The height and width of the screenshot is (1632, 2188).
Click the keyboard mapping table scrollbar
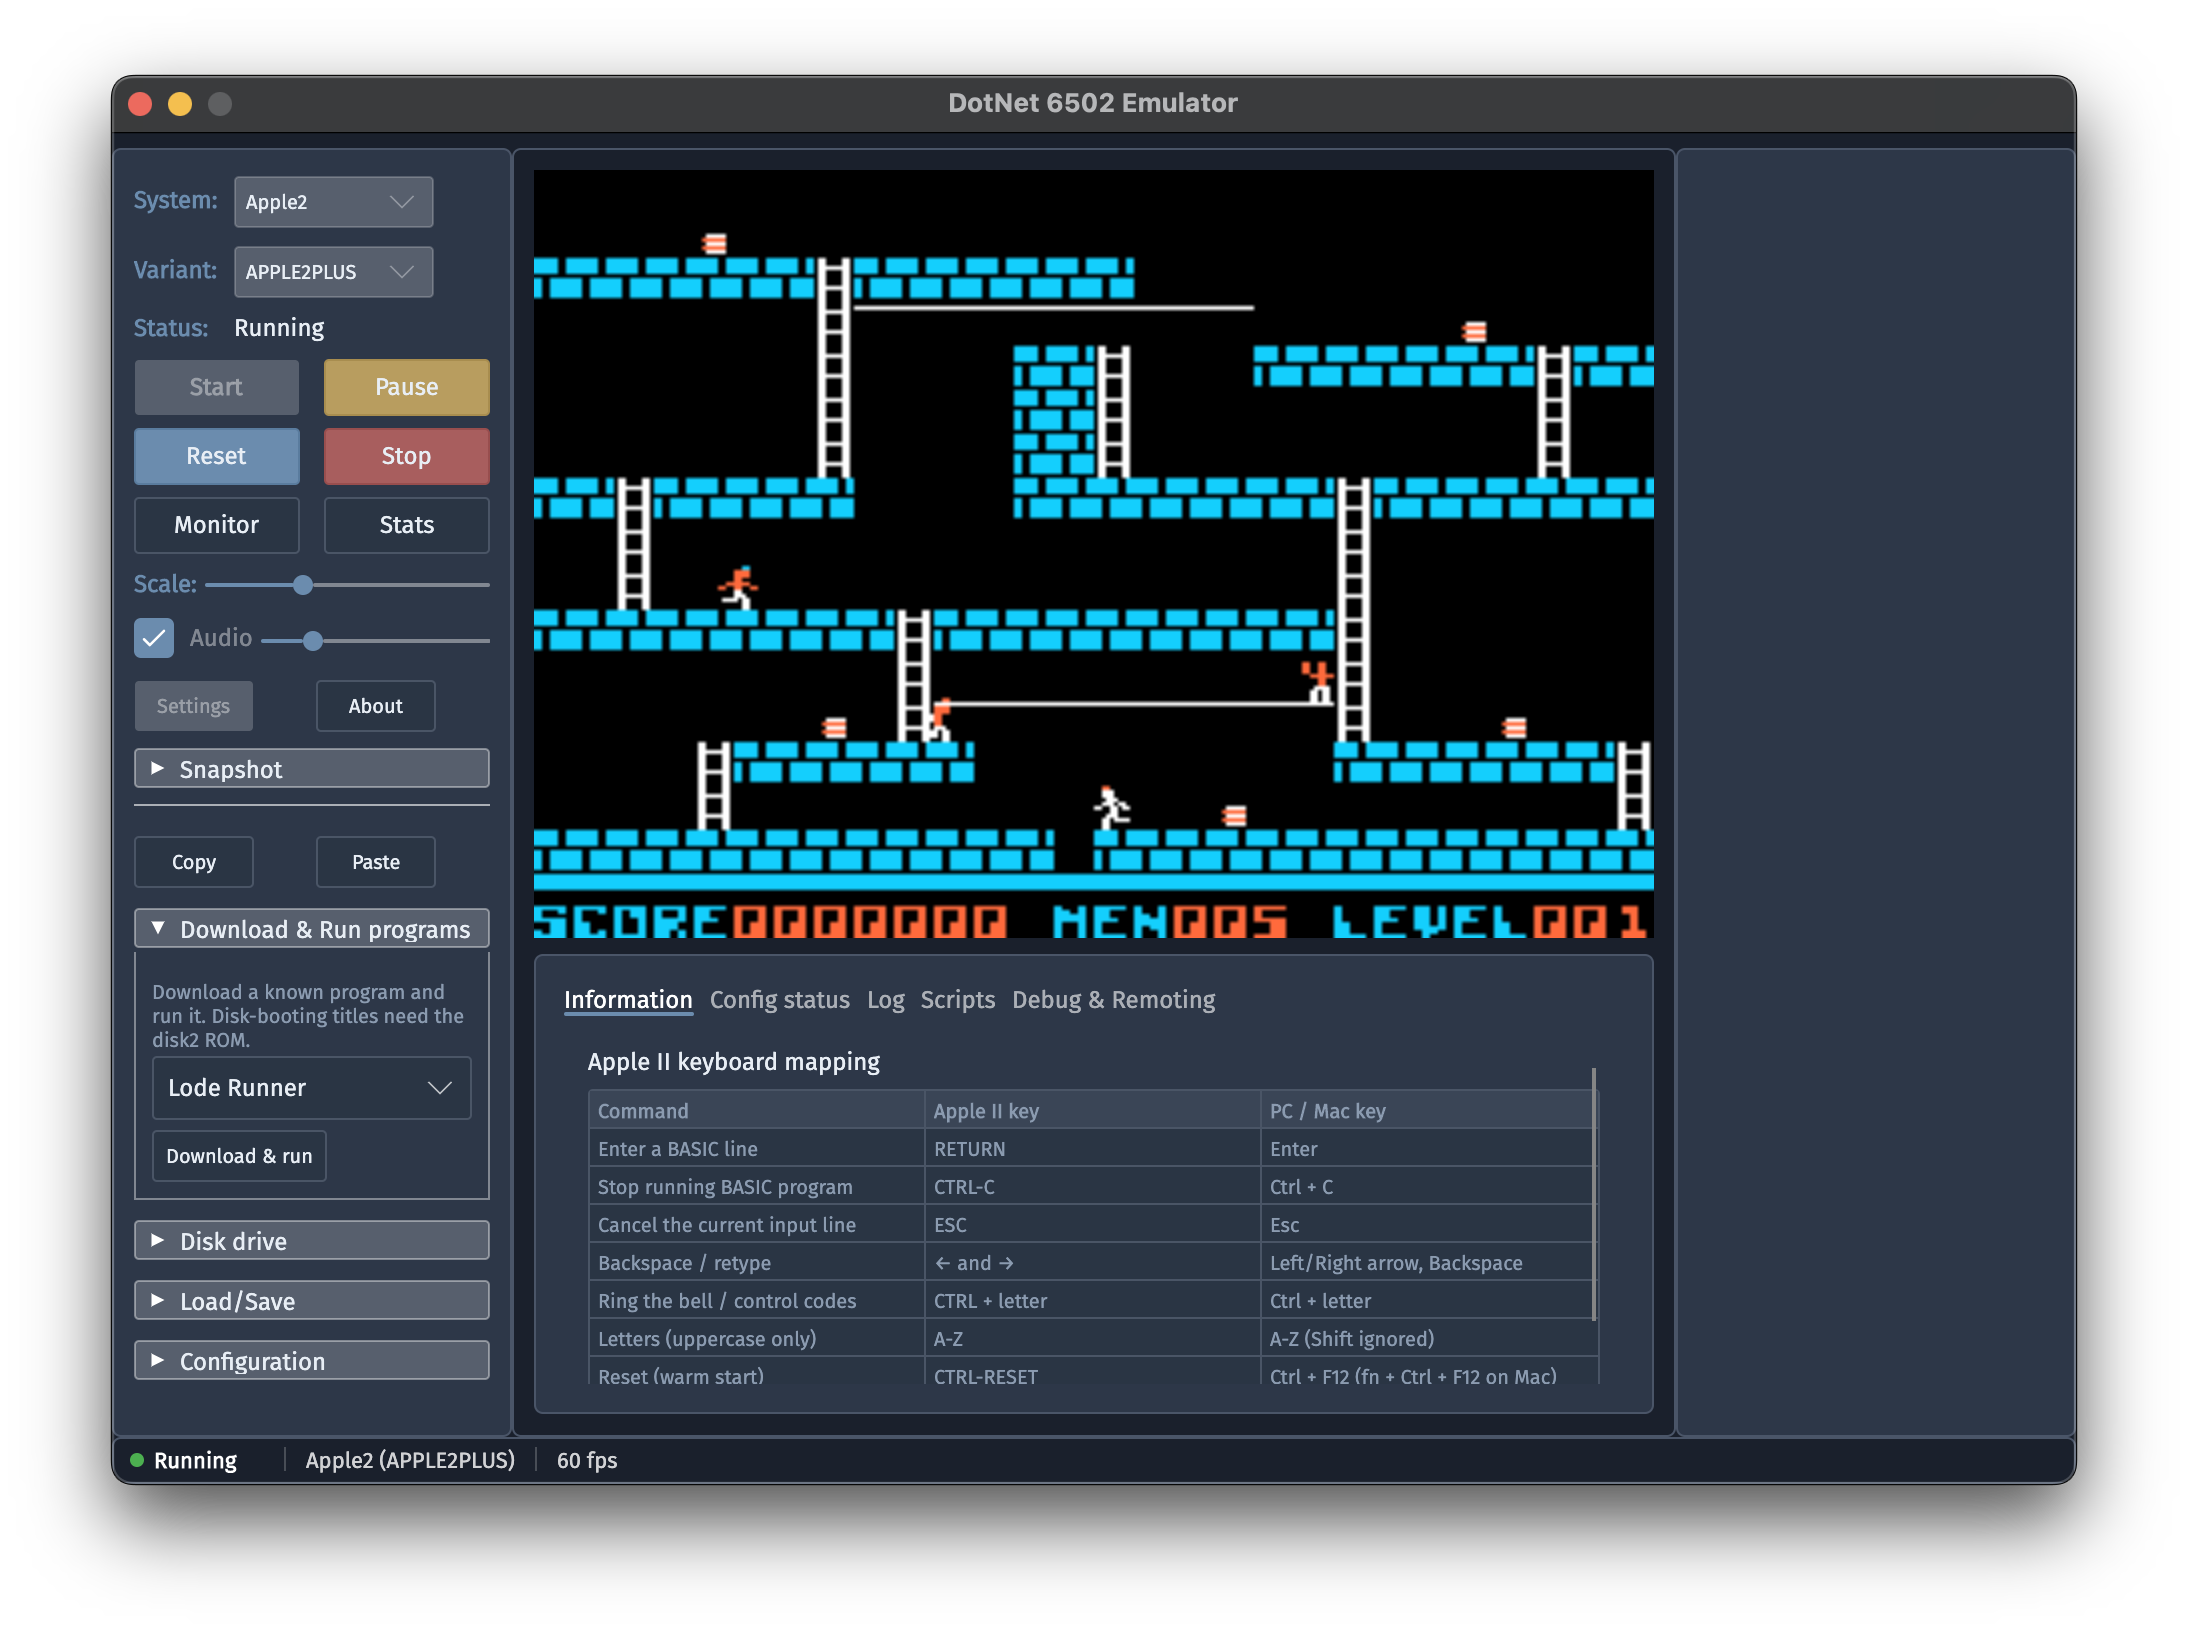tap(1593, 1194)
